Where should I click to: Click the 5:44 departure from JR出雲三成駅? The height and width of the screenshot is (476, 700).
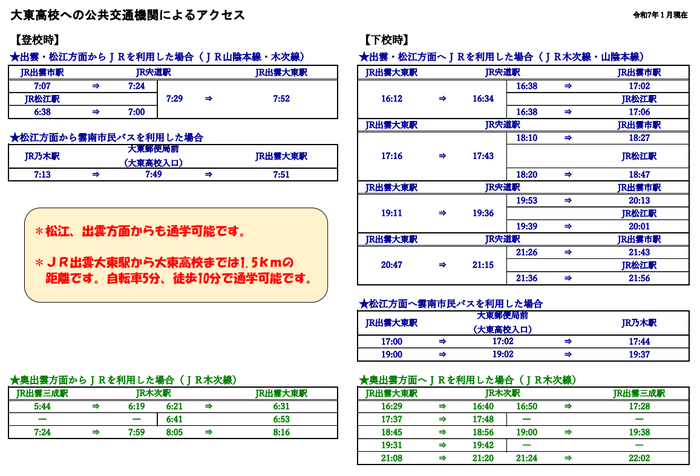[x=42, y=406]
